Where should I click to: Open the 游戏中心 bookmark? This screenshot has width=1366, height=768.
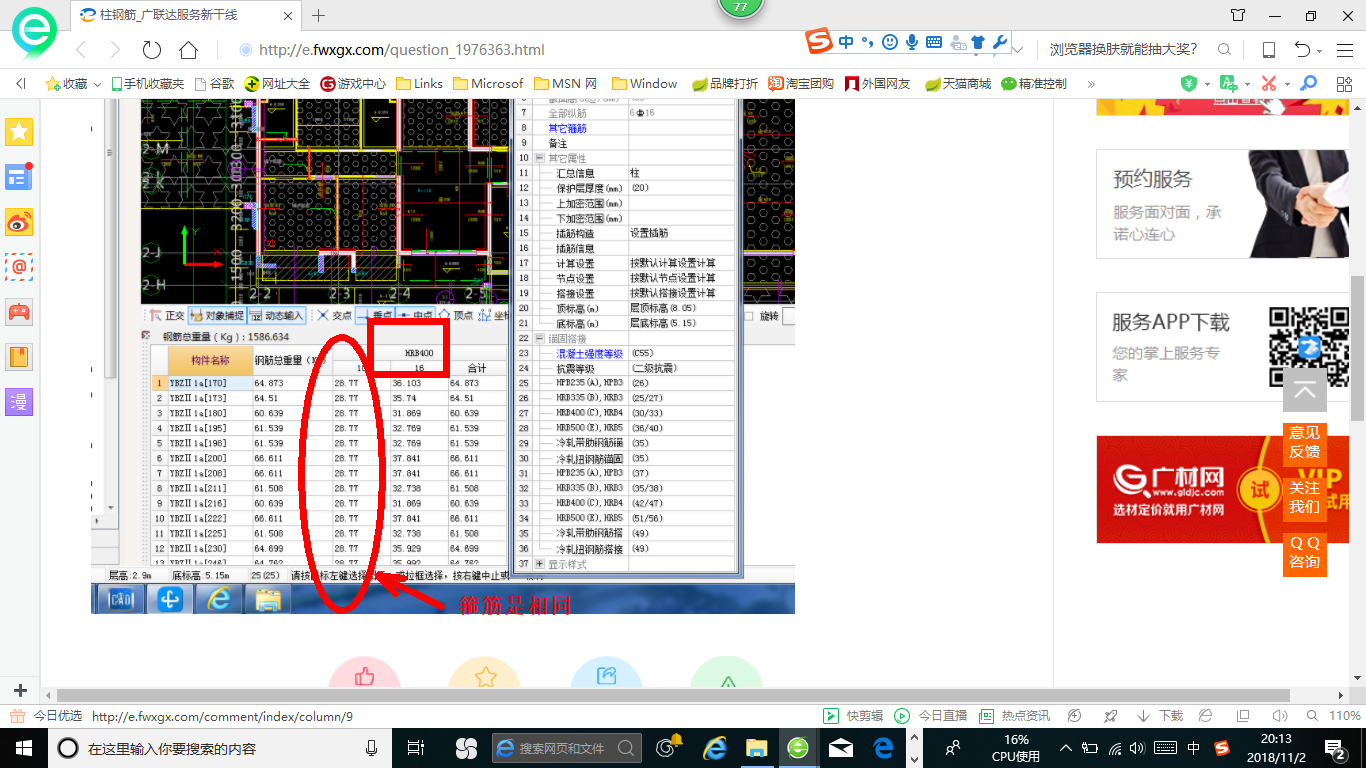pyautogui.click(x=353, y=84)
